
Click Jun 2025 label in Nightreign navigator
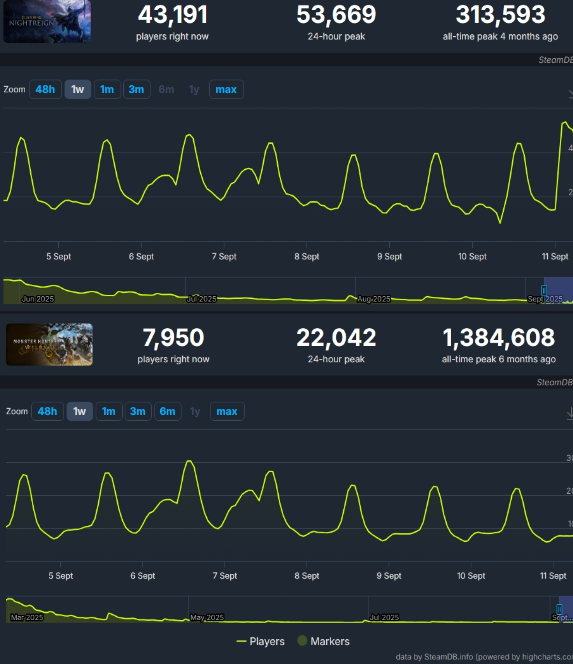tap(38, 299)
